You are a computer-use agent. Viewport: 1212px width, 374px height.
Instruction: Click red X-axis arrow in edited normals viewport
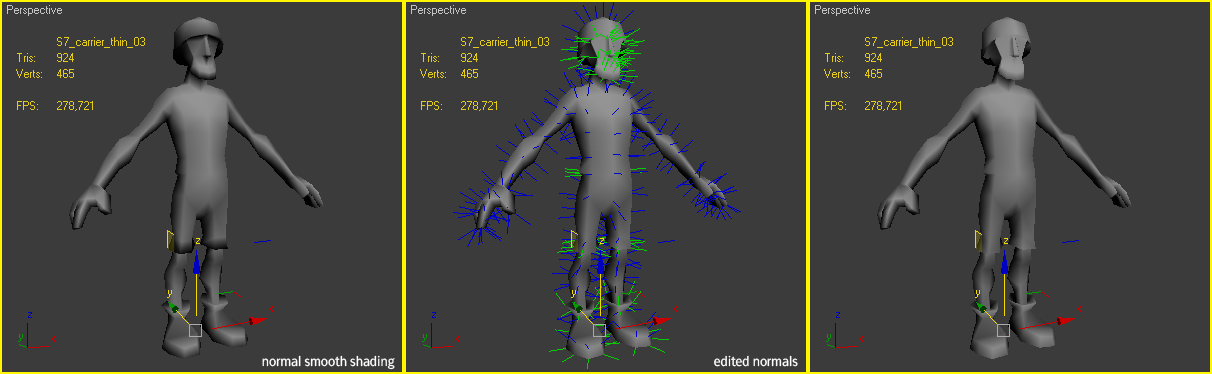tap(662, 320)
